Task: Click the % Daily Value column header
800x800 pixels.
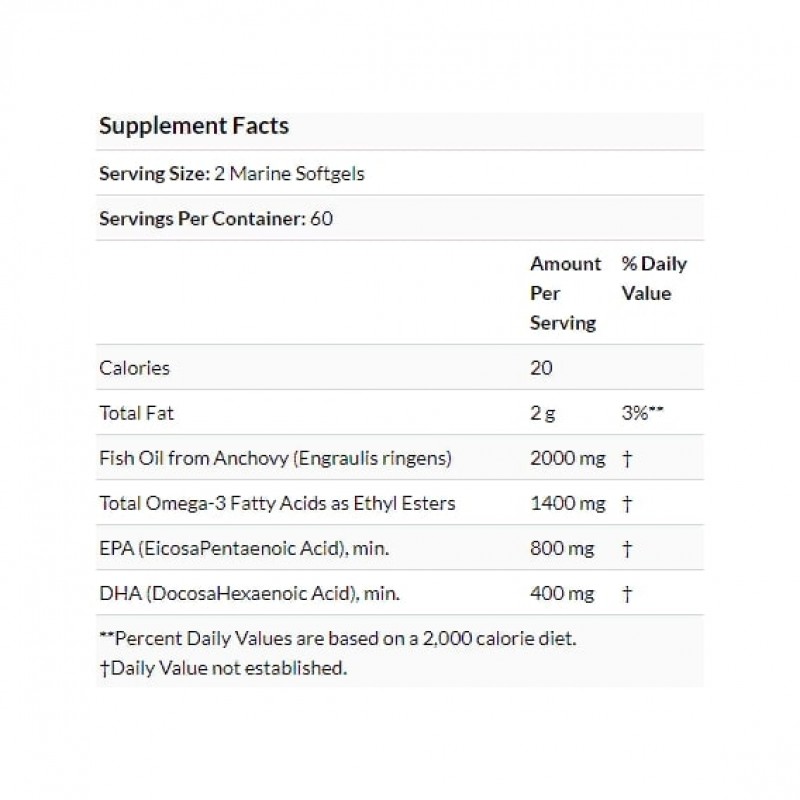Action: pyautogui.click(x=653, y=278)
